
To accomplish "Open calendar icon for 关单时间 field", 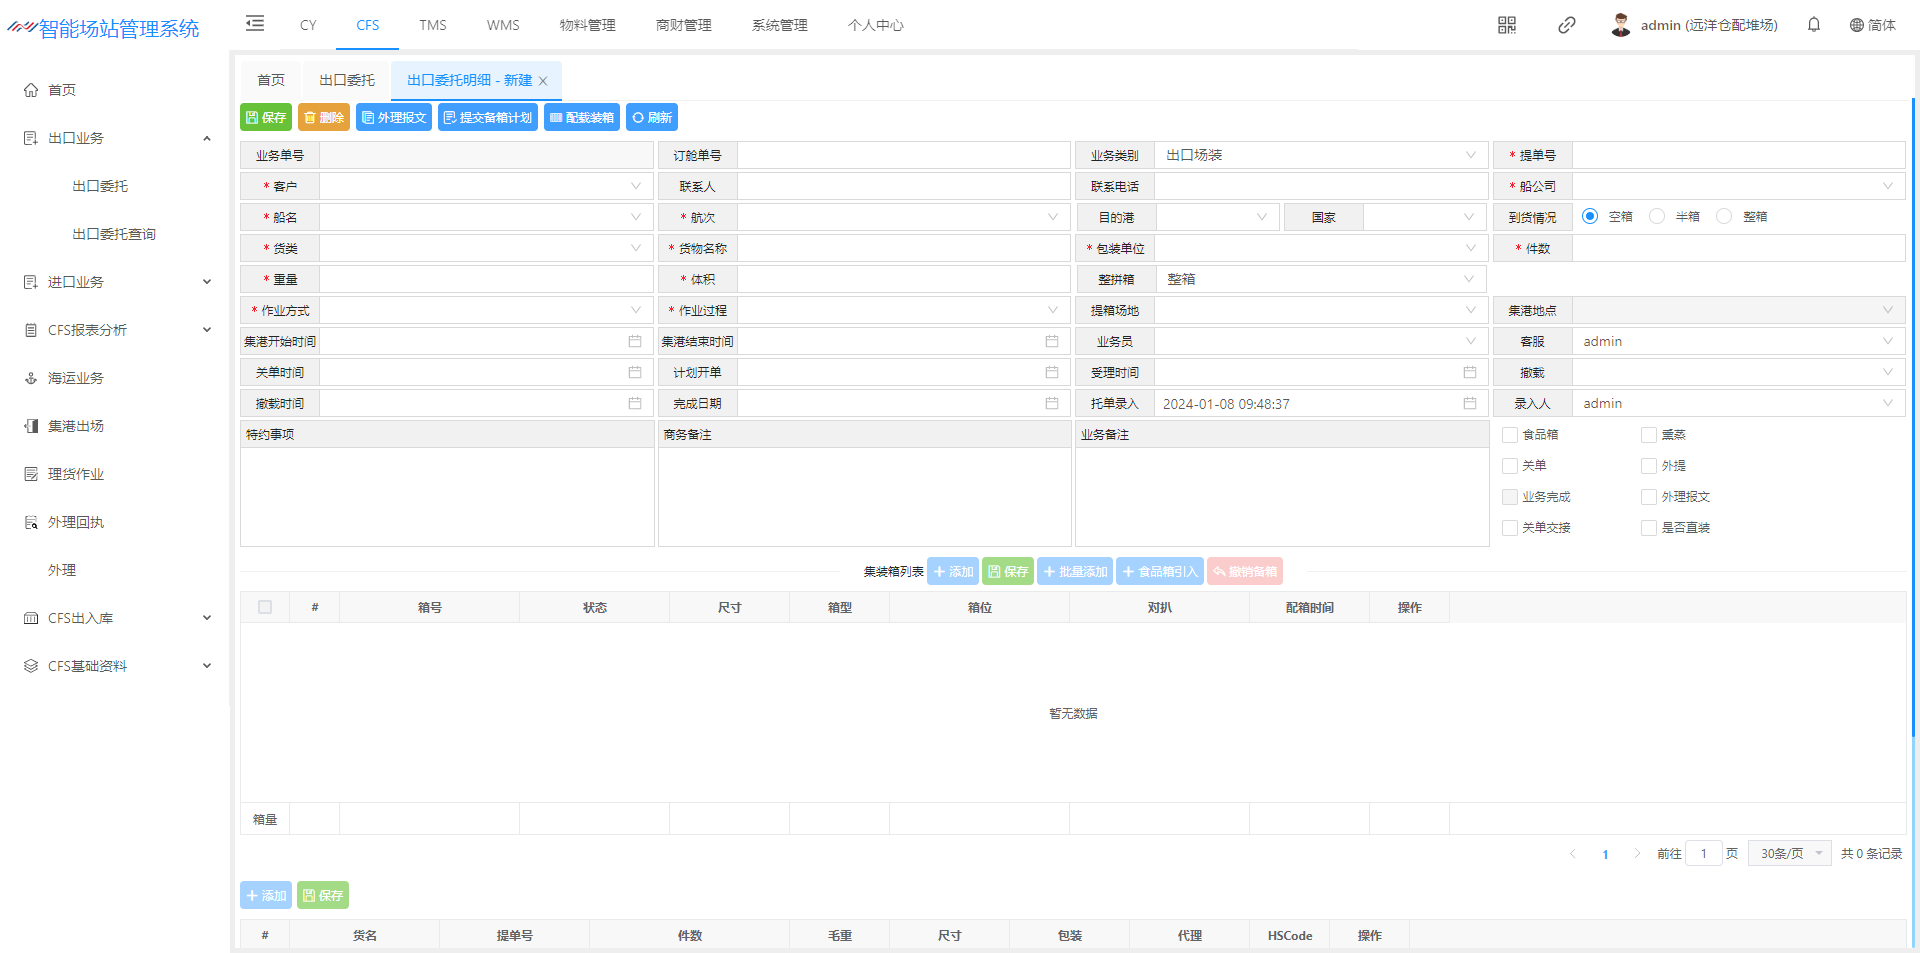I will coord(634,372).
